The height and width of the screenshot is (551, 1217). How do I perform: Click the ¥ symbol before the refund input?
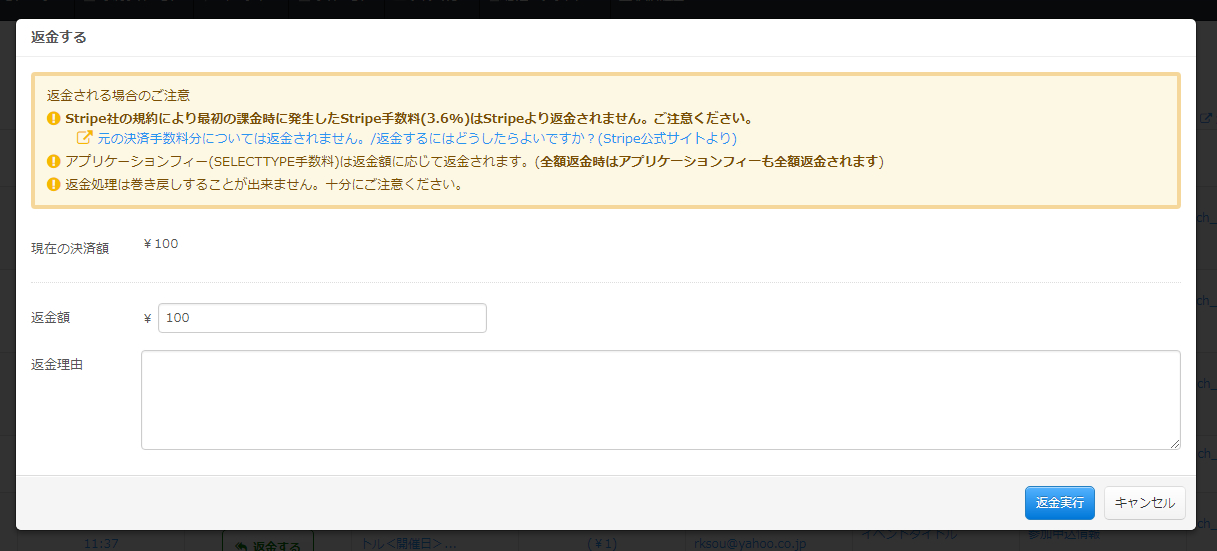(148, 319)
